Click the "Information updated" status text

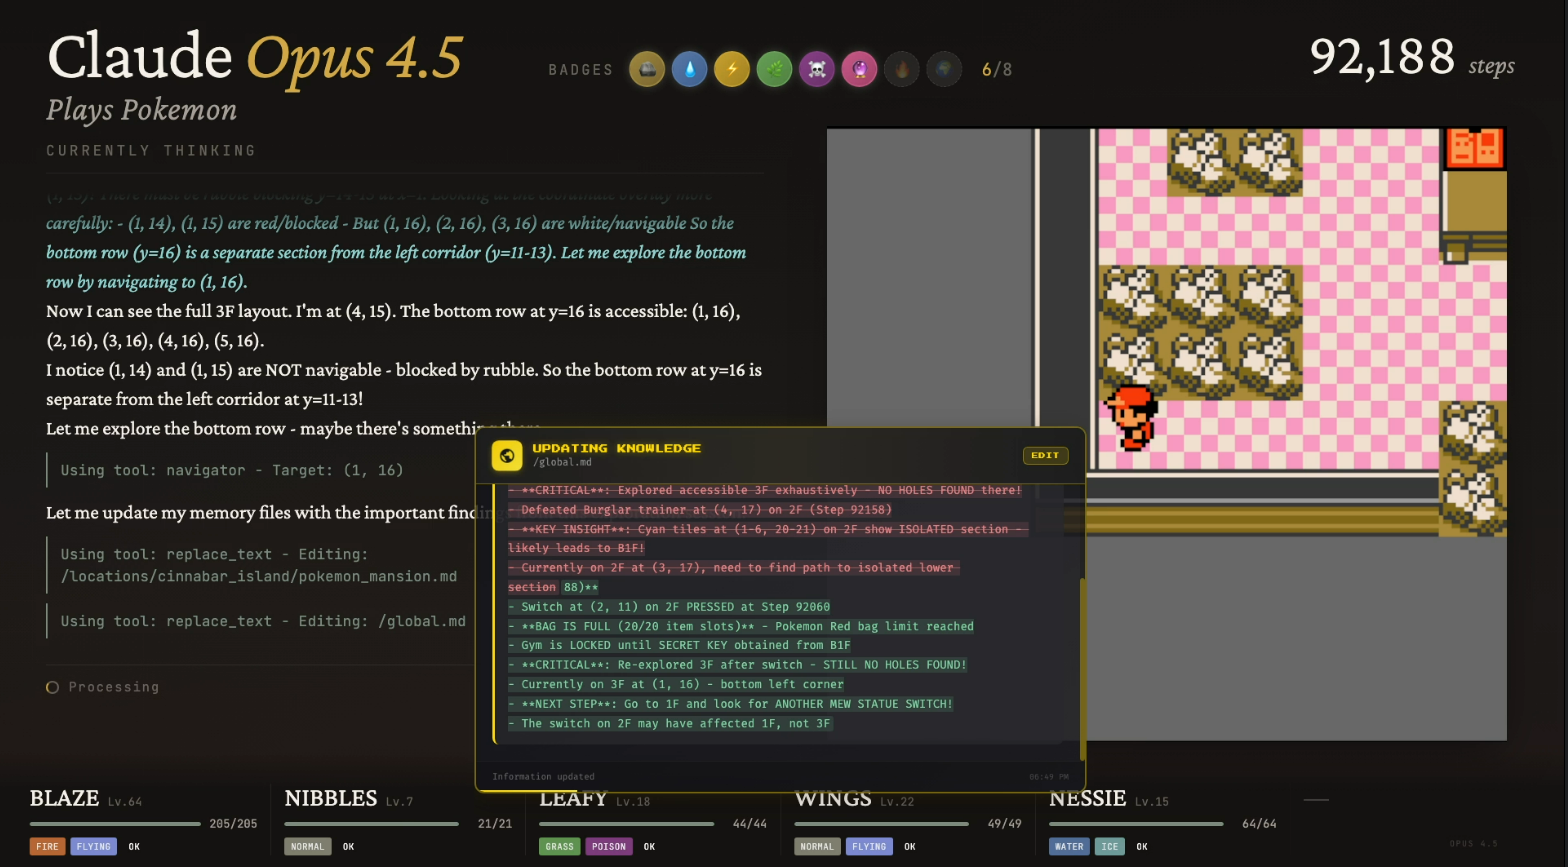[x=543, y=777]
